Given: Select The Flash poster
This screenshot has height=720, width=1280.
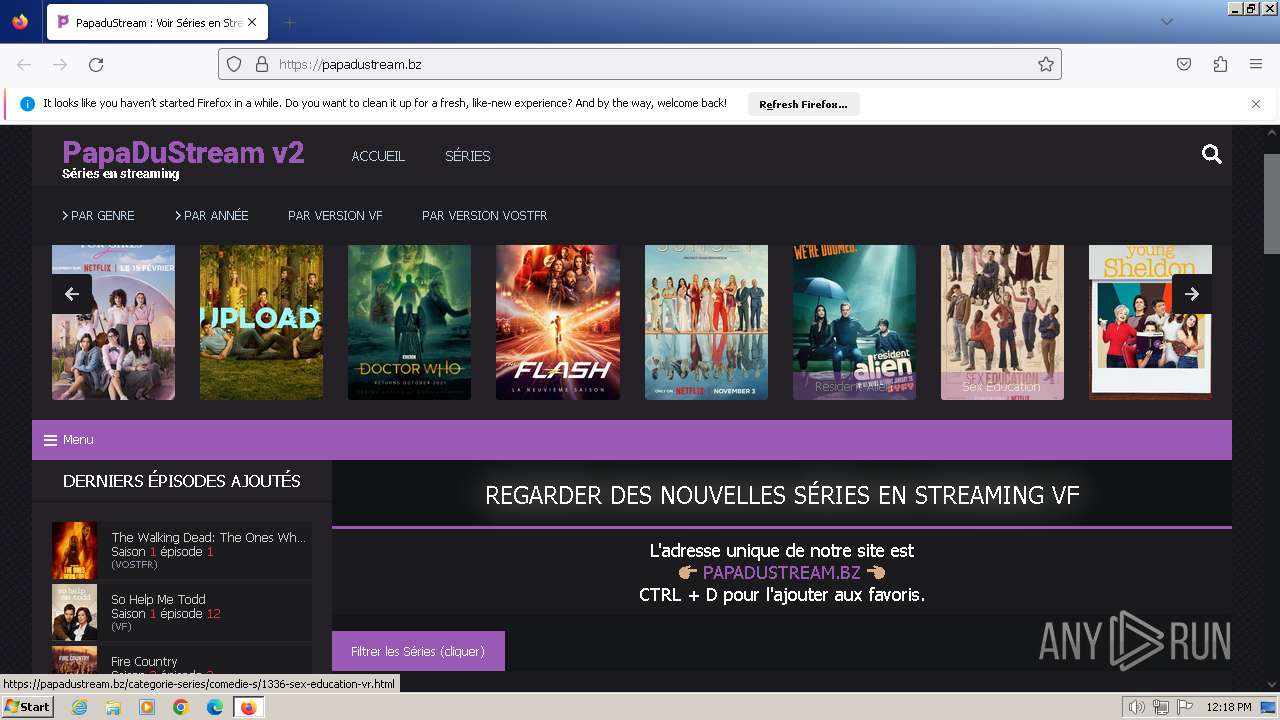Looking at the screenshot, I should point(558,322).
